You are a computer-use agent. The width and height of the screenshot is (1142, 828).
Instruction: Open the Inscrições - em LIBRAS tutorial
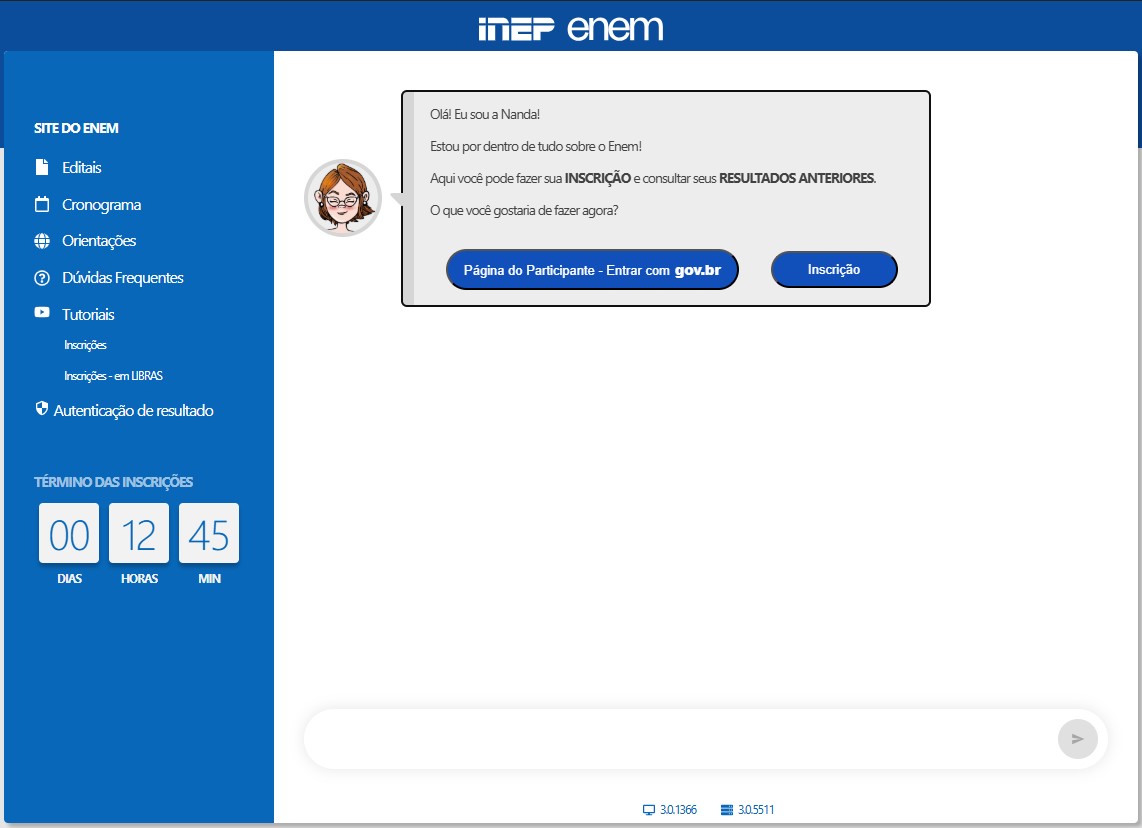pyautogui.click(x=113, y=376)
